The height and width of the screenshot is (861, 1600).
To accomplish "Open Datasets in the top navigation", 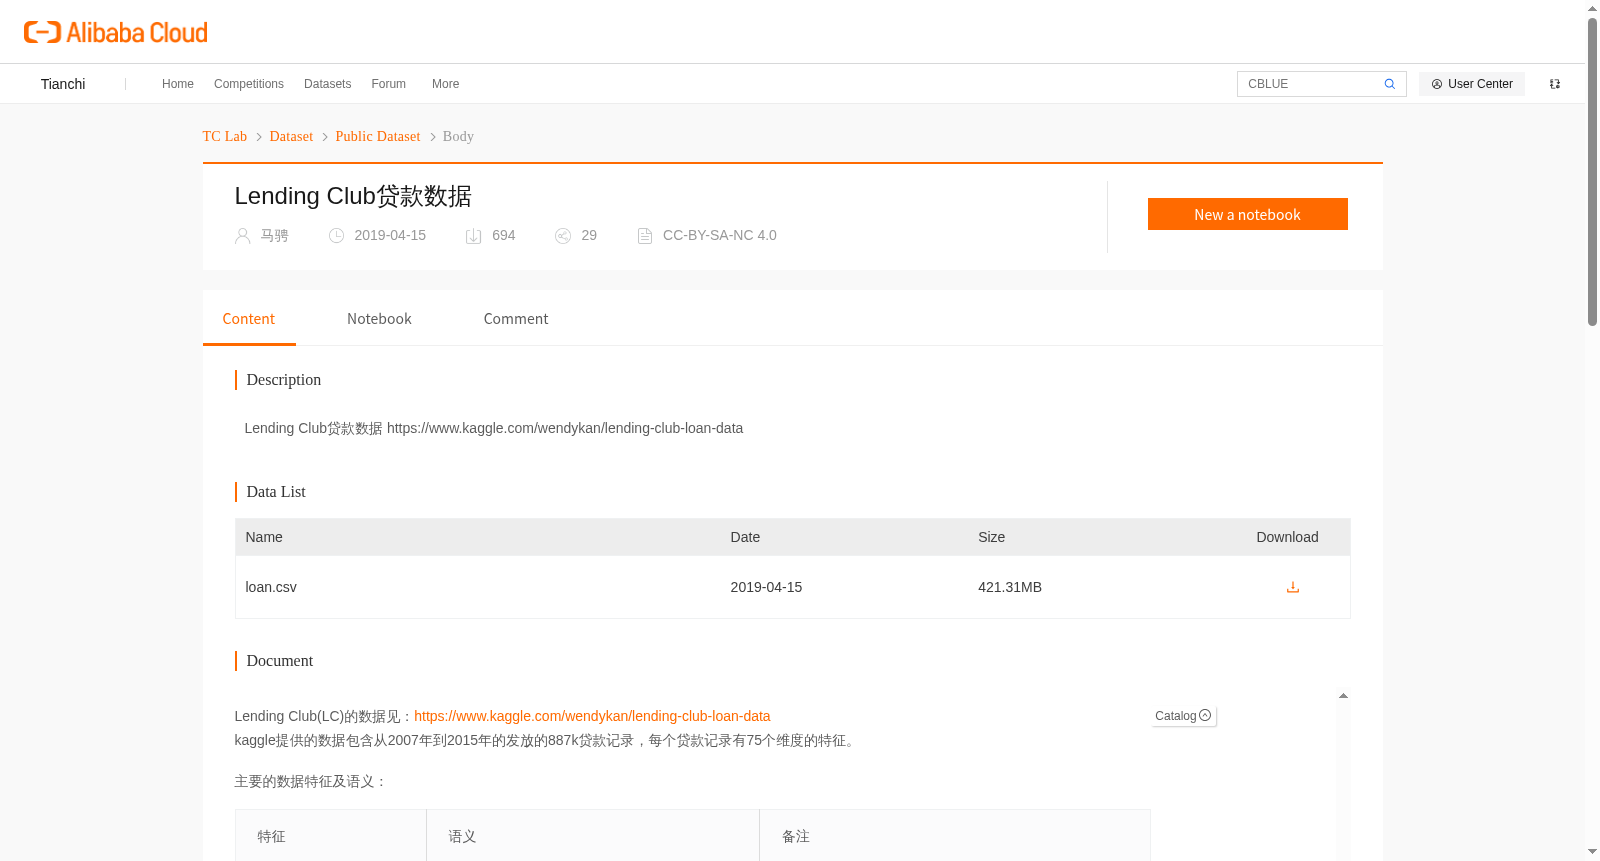I will tap(327, 84).
